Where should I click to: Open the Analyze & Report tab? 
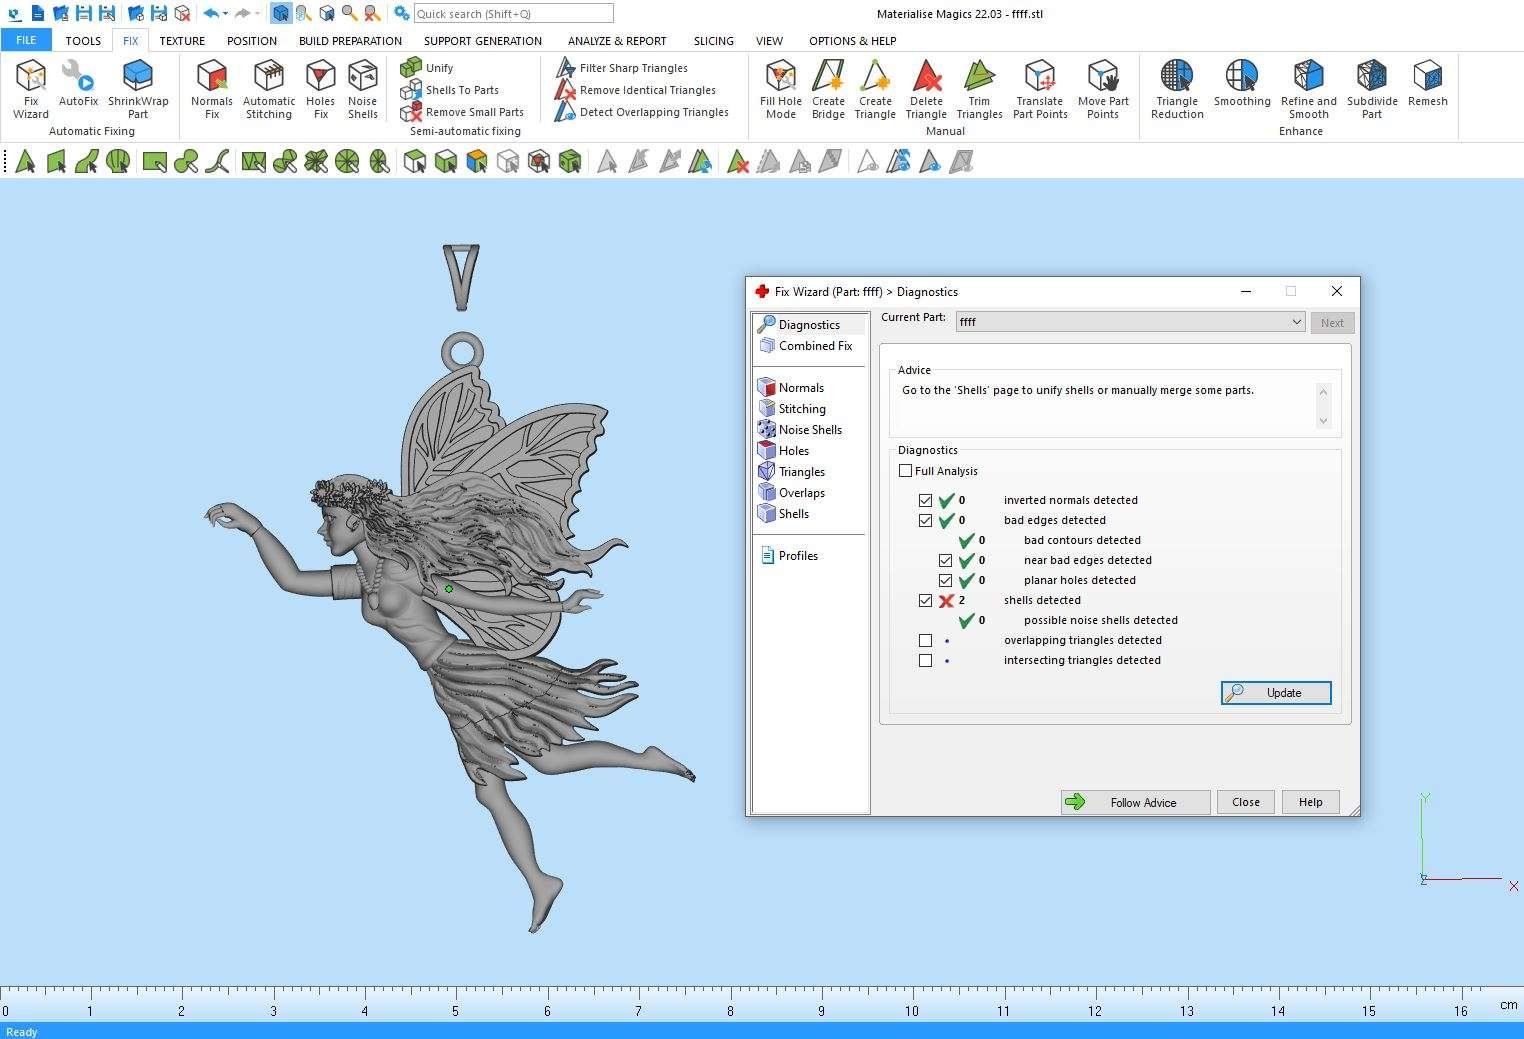click(x=616, y=41)
